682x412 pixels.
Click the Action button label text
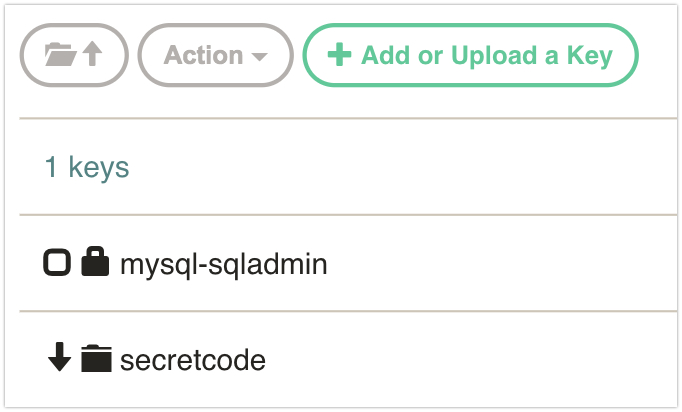coord(203,55)
